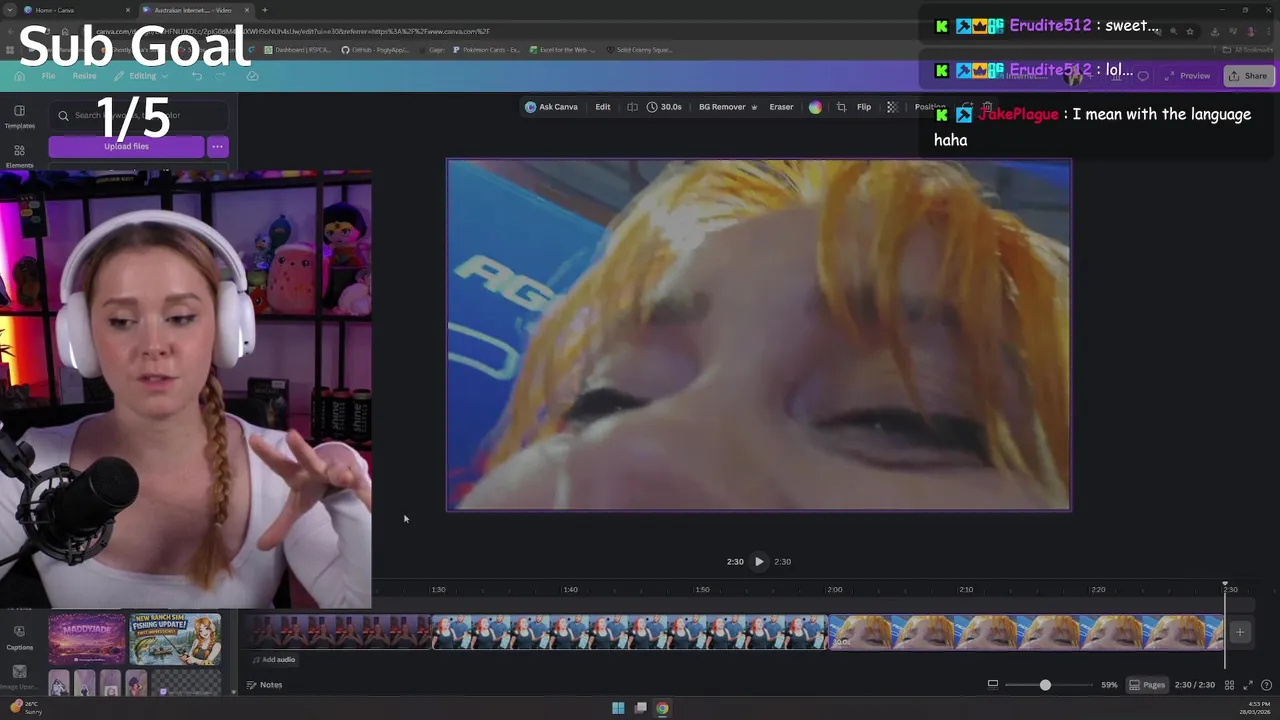The width and height of the screenshot is (1280, 720).
Task: Open the Windows Start menu
Action: pos(618,708)
